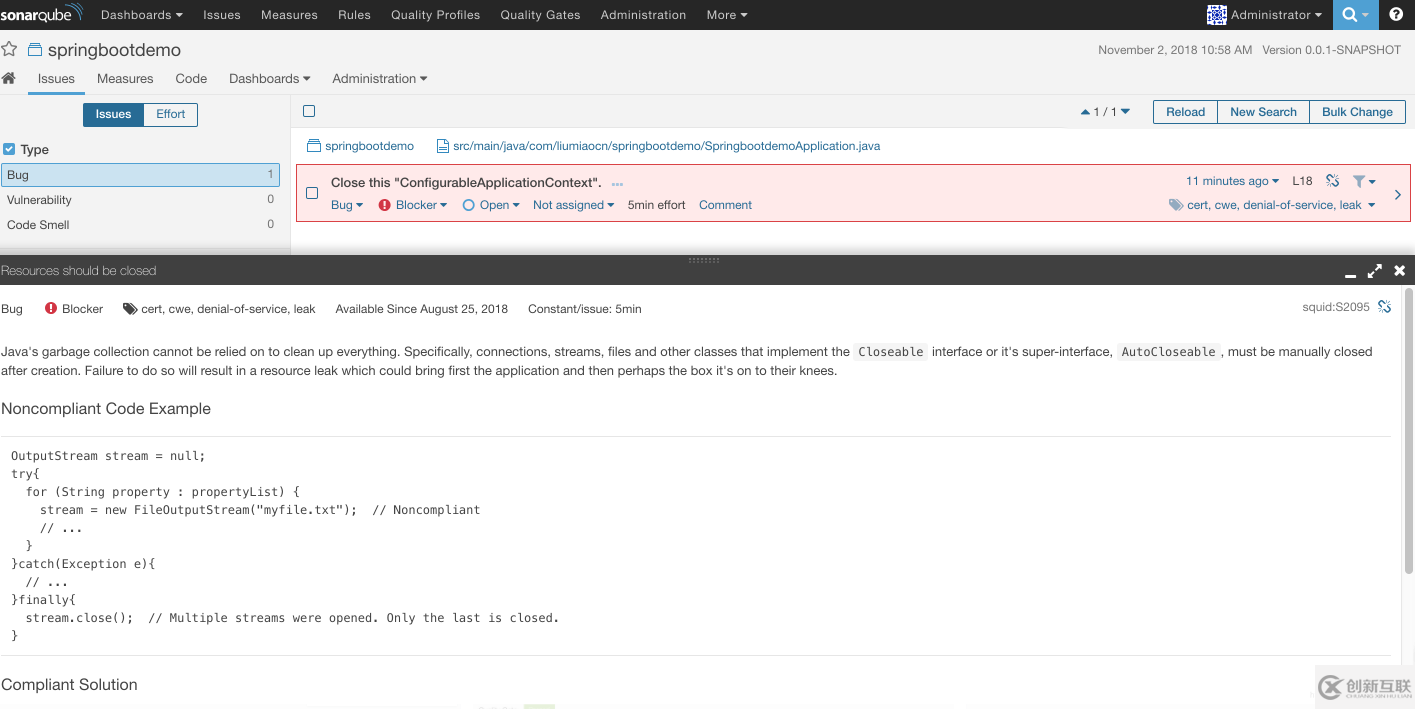Click the small project icon in breadcrumb

point(313,146)
